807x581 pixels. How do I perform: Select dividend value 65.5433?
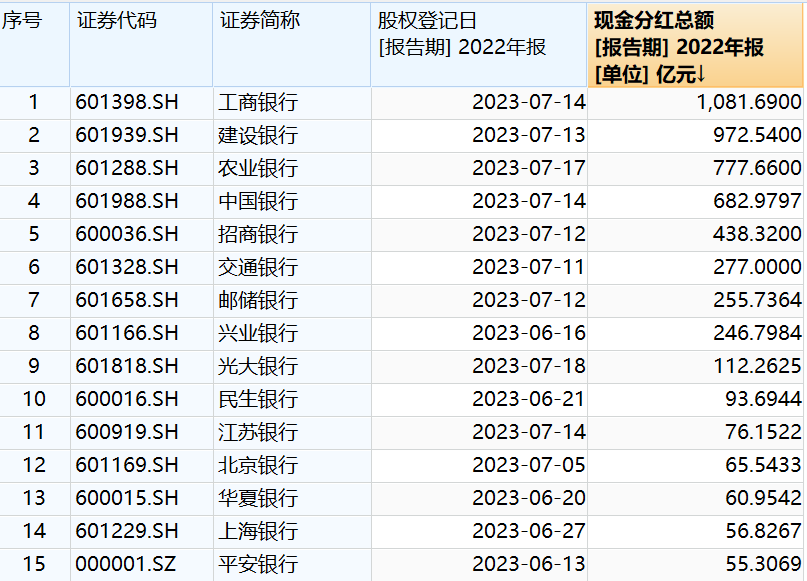[x=763, y=465]
